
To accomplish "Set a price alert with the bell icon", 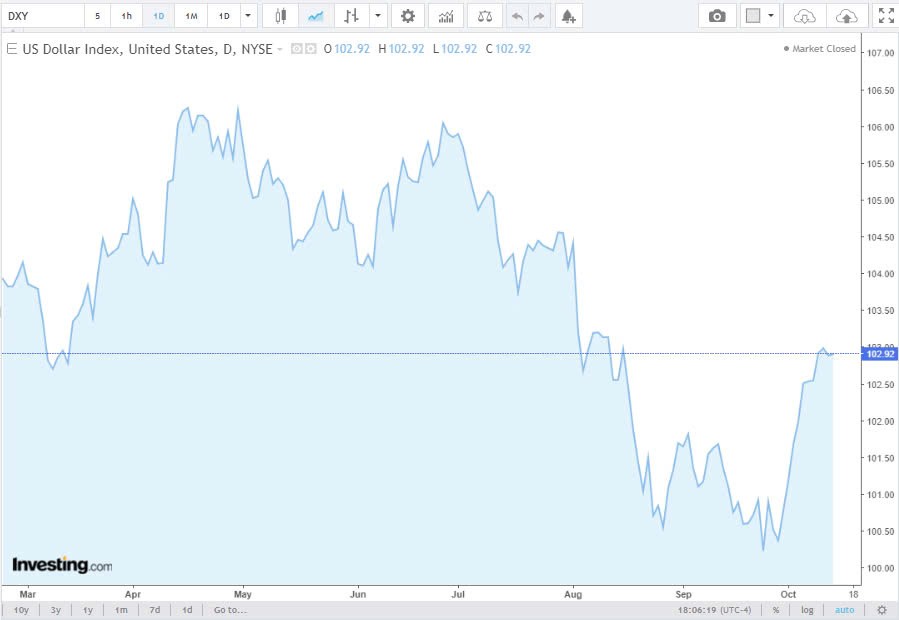I will click(x=568, y=15).
